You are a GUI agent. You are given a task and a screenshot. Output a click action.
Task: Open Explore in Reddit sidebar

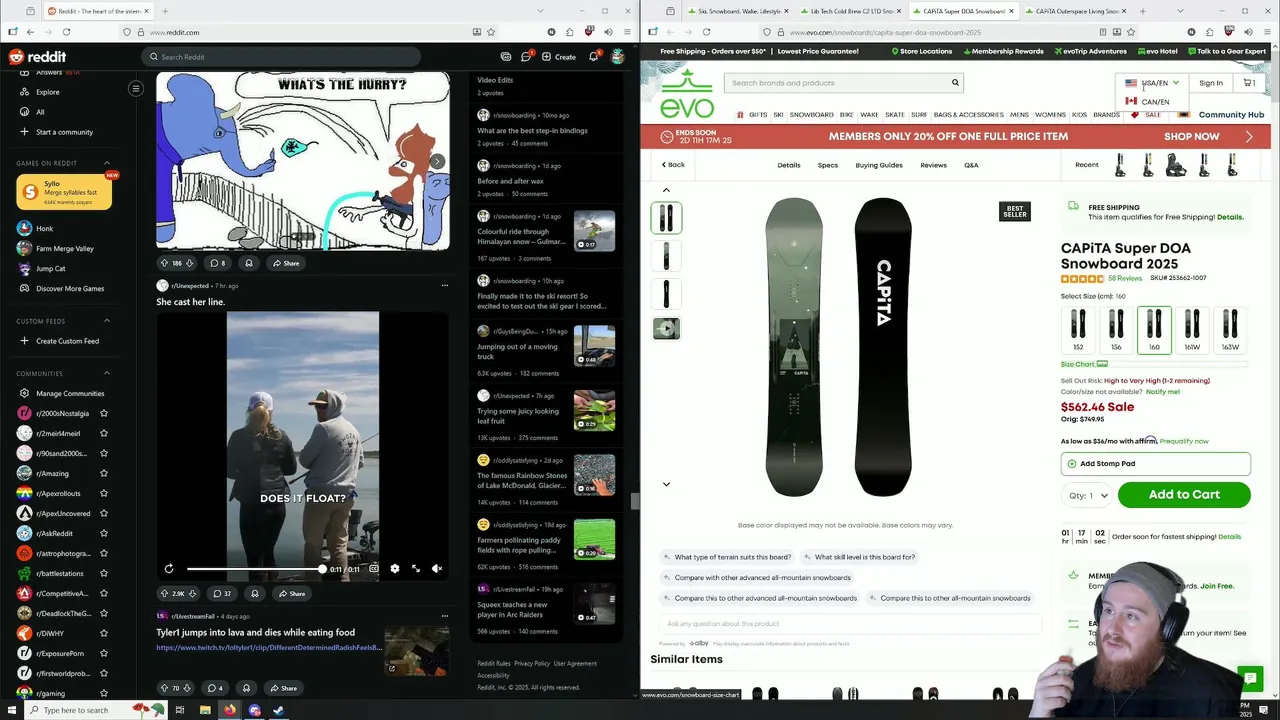47,92
